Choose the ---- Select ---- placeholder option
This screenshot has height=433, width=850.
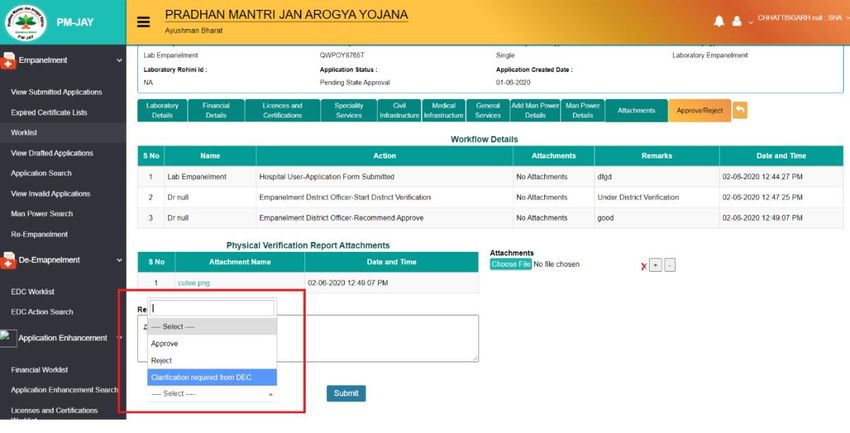pyautogui.click(x=212, y=327)
